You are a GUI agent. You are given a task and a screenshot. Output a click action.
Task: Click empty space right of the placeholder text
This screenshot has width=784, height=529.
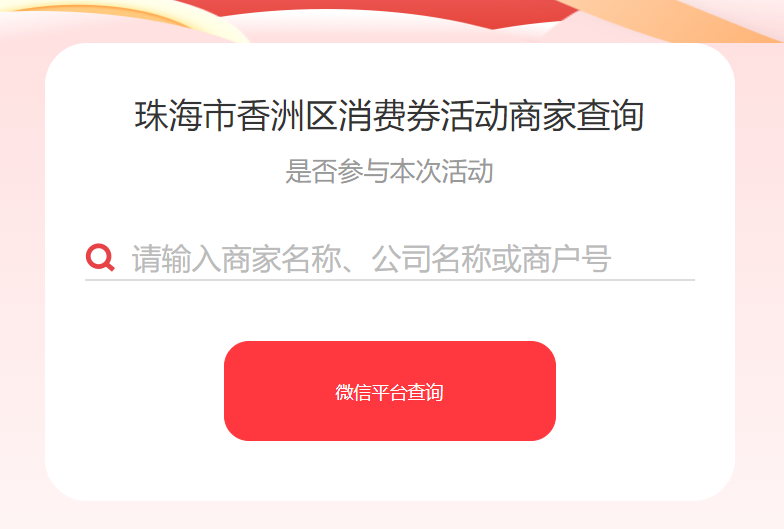pyautogui.click(x=652, y=259)
